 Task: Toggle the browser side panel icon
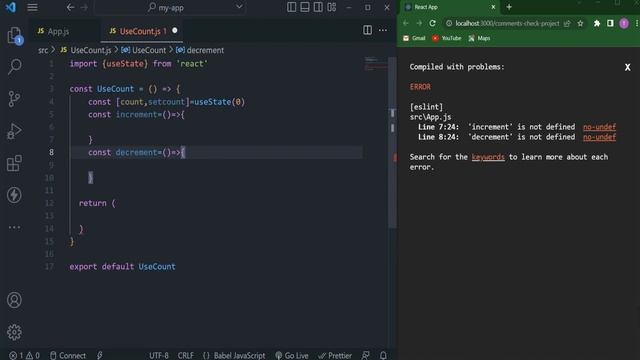point(610,23)
